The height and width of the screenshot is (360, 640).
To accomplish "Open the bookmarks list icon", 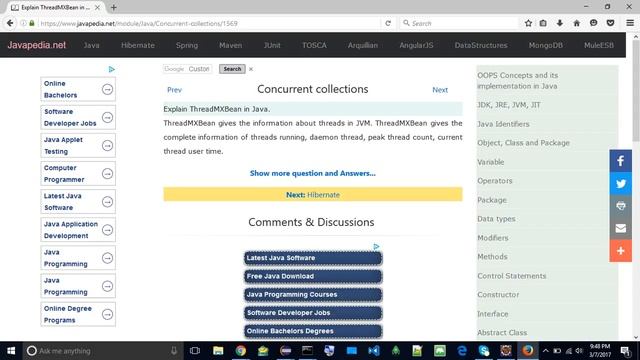I will 543,23.
